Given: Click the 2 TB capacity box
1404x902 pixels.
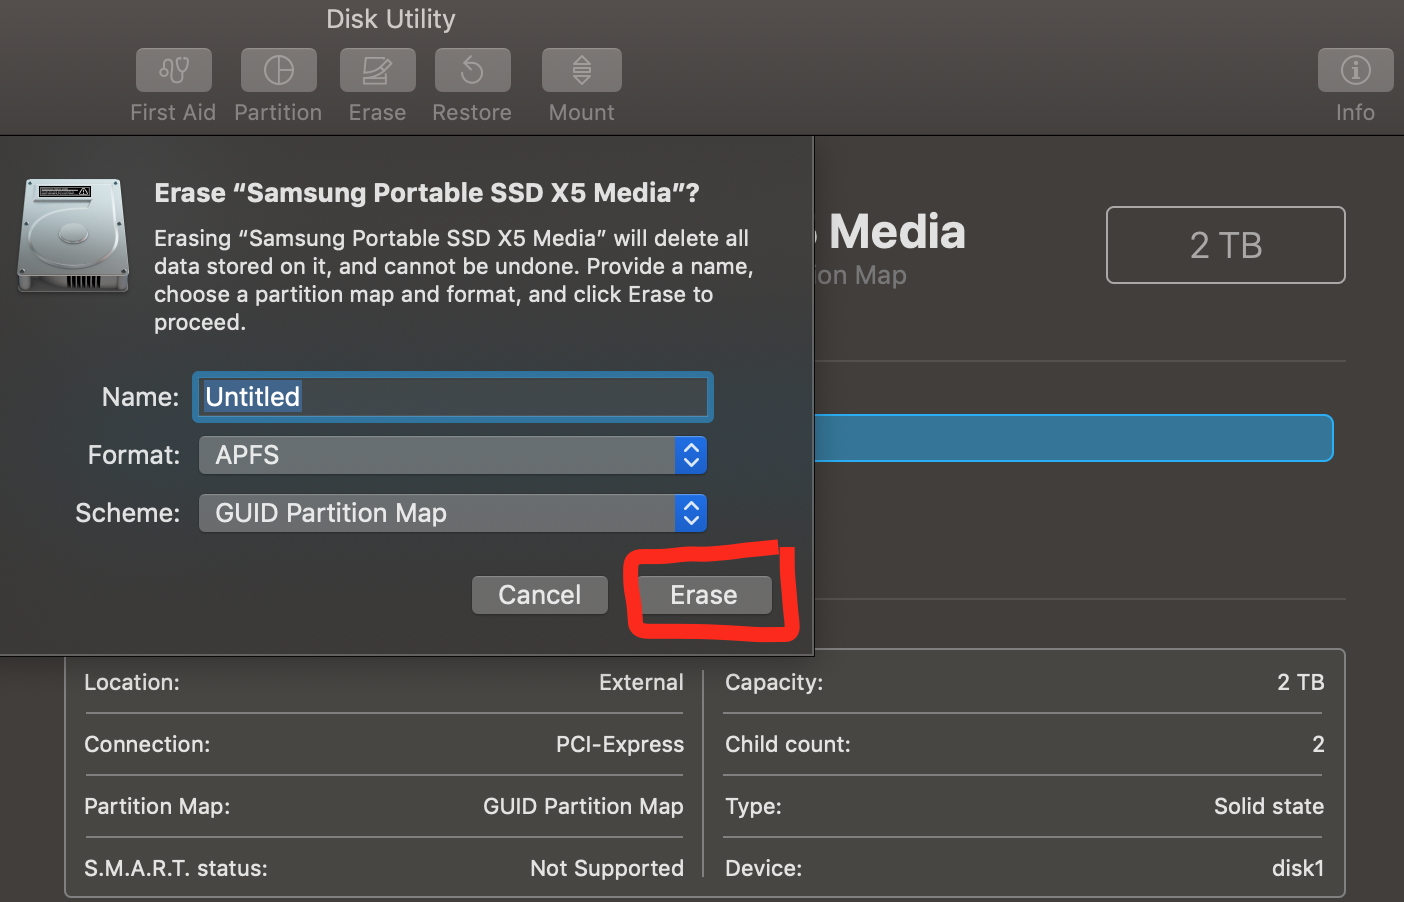Looking at the screenshot, I should [x=1226, y=245].
